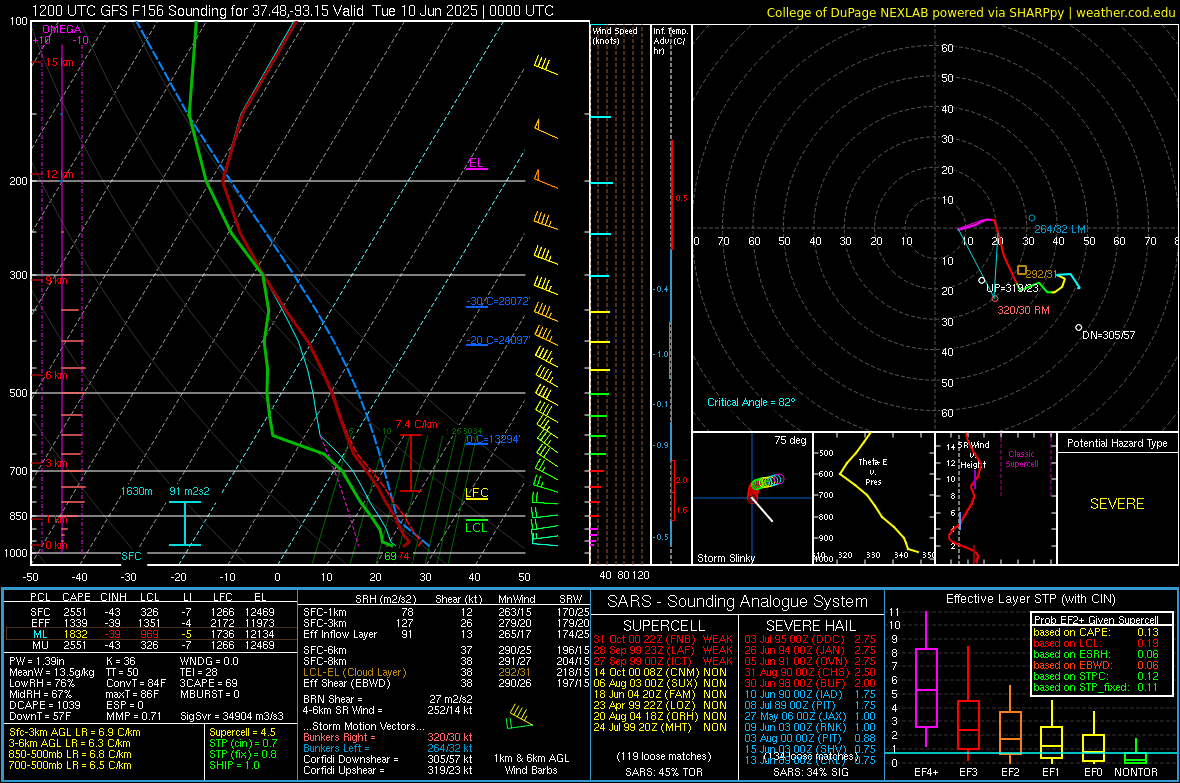Click the SigSvr = 34904 m3/s3 value
This screenshot has width=1180, height=783.
pyautogui.click(x=232, y=716)
